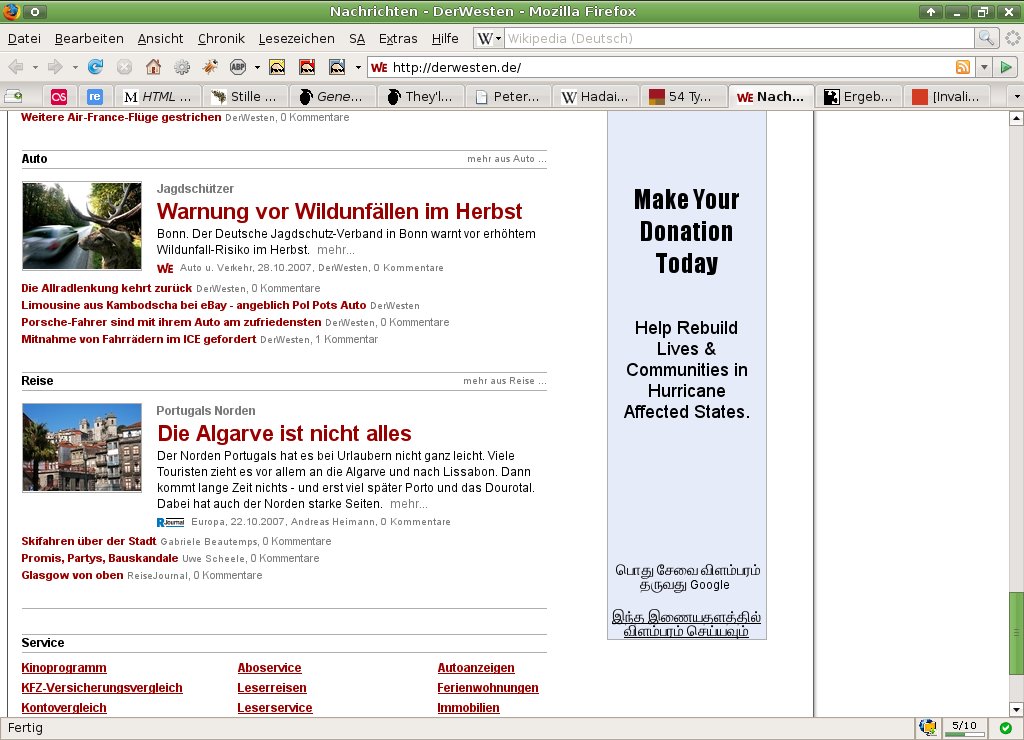This screenshot has width=1024, height=740.
Task: Open 'Warnung vor Wildunfällen im Herbst' headline
Action: pyautogui.click(x=340, y=212)
